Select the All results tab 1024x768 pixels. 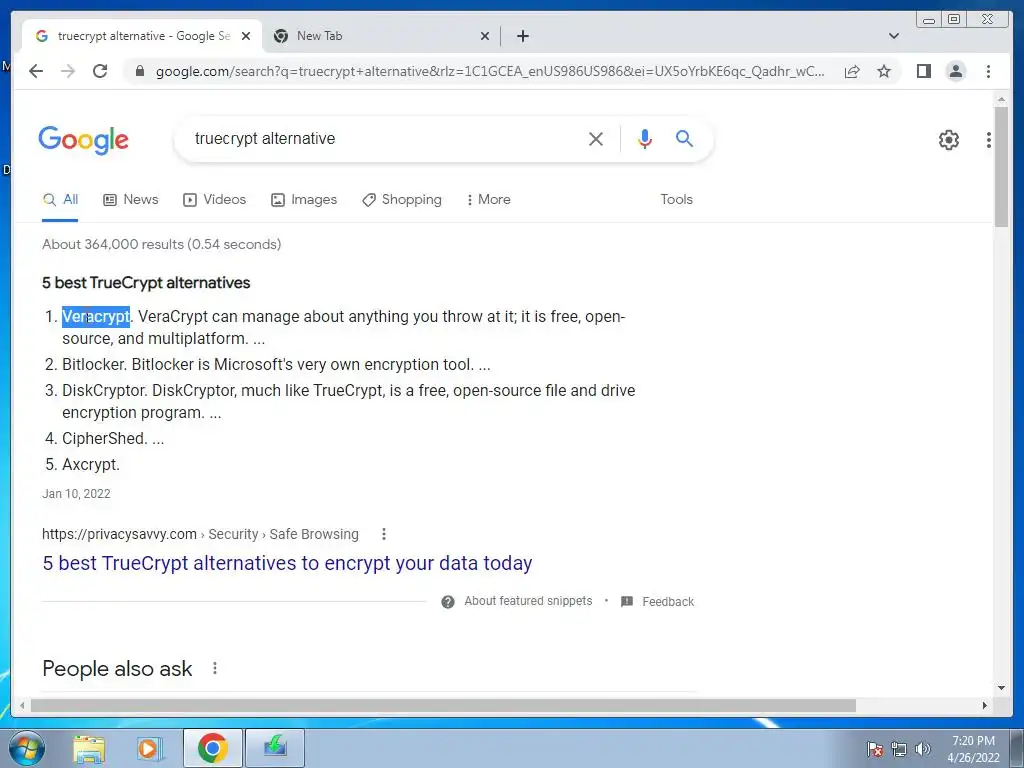(x=60, y=200)
